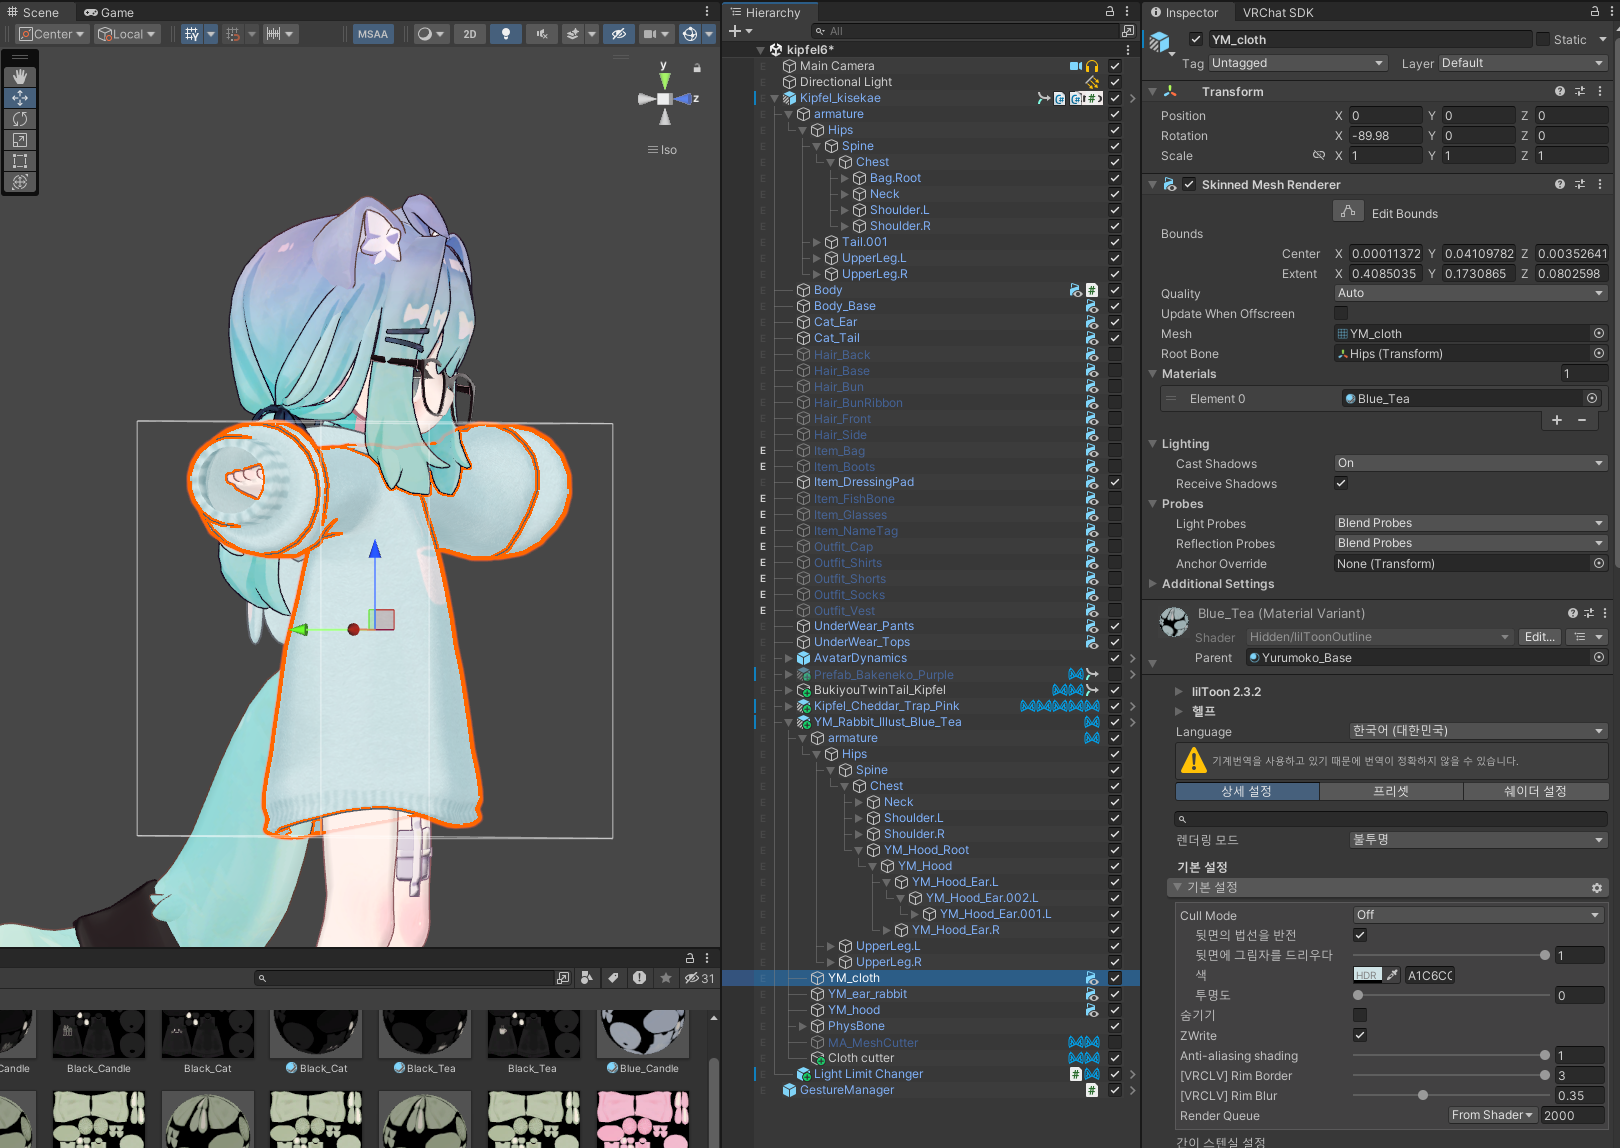Image resolution: width=1620 pixels, height=1148 pixels.
Task: Toggle 2D scene view mode
Action: pyautogui.click(x=470, y=34)
